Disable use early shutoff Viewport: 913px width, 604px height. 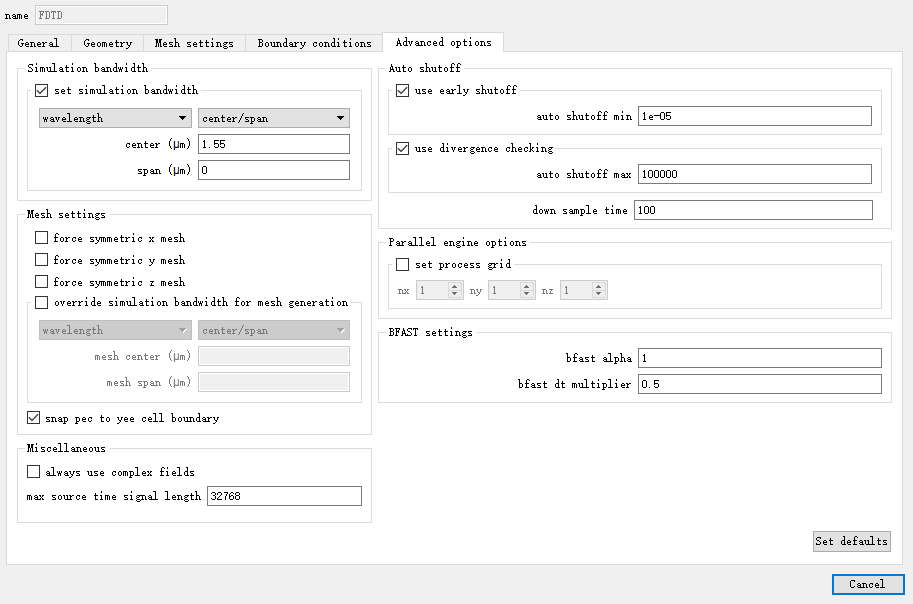[x=402, y=90]
